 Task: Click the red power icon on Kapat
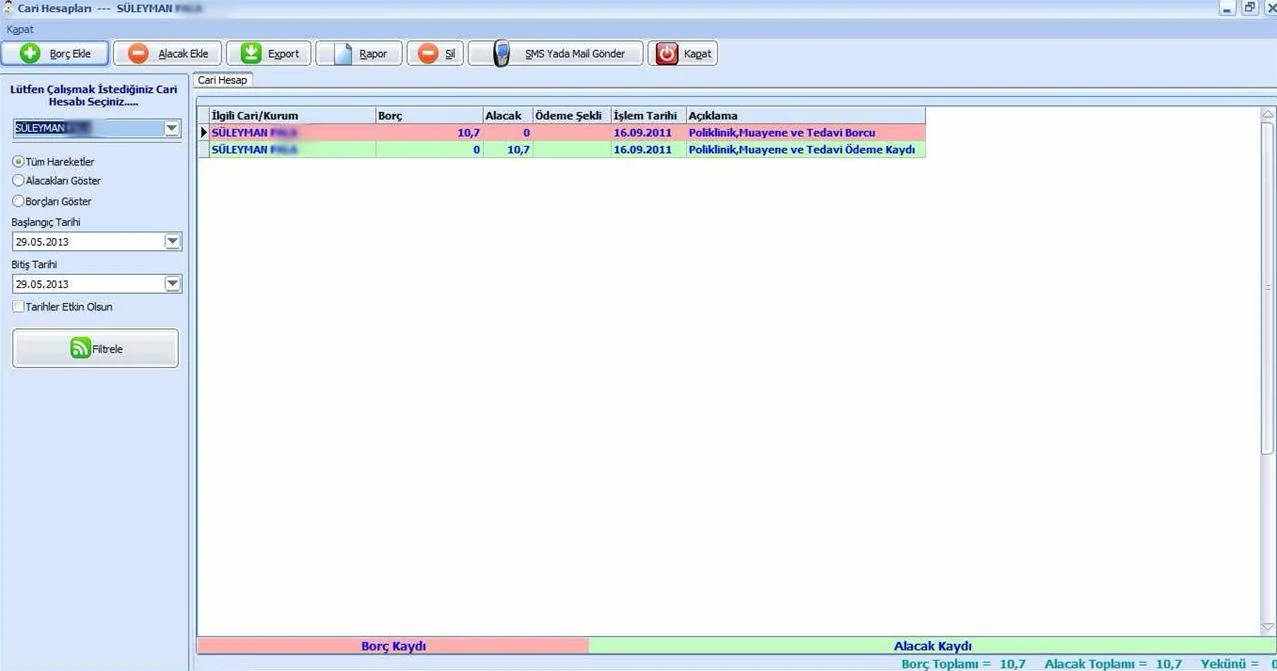(667, 53)
